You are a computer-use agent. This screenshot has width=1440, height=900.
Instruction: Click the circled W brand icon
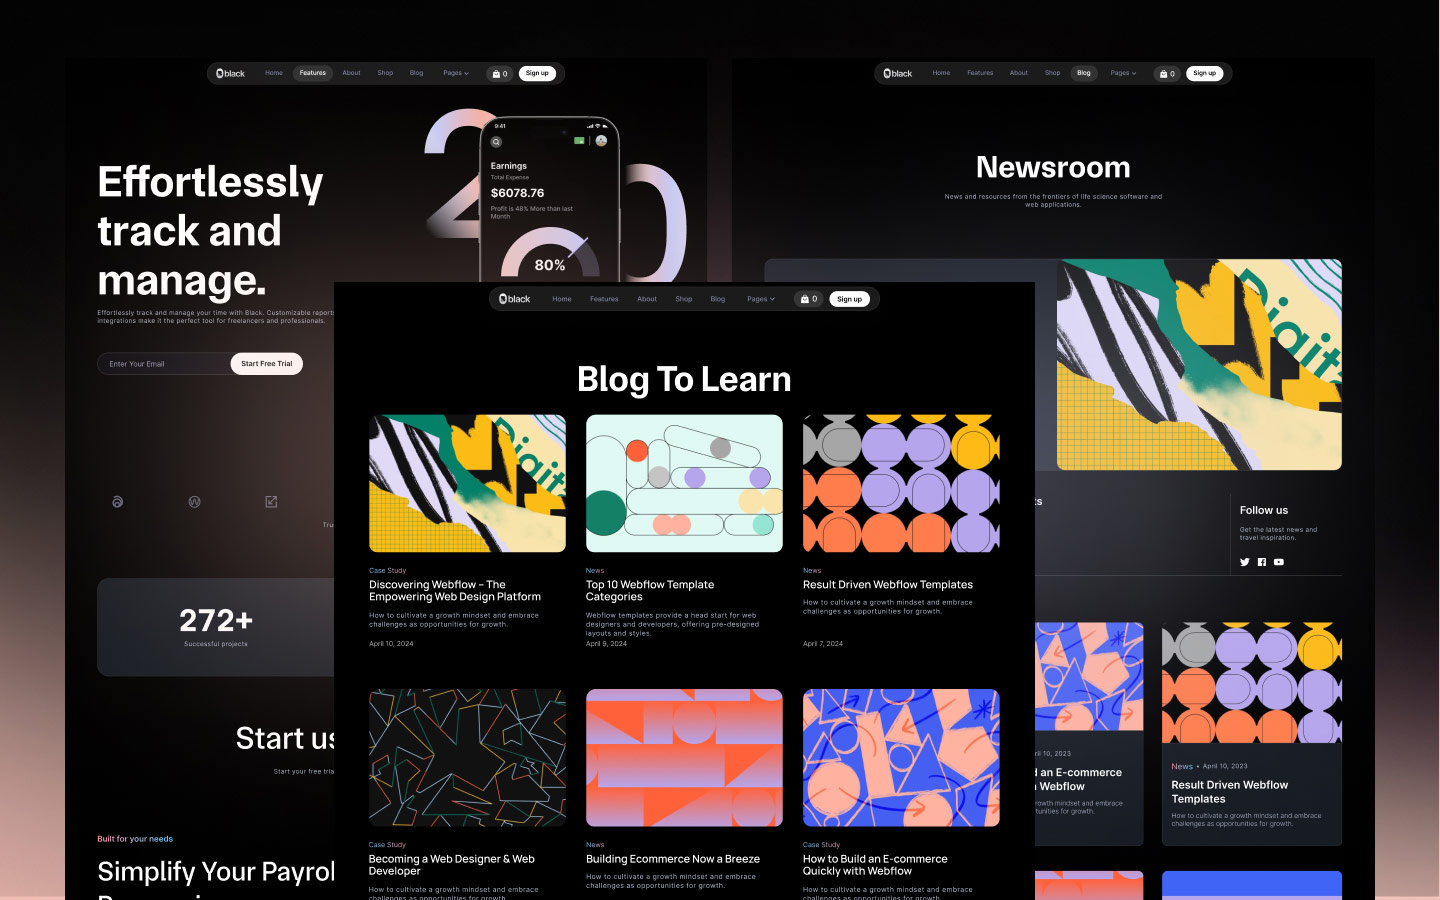coord(194,502)
